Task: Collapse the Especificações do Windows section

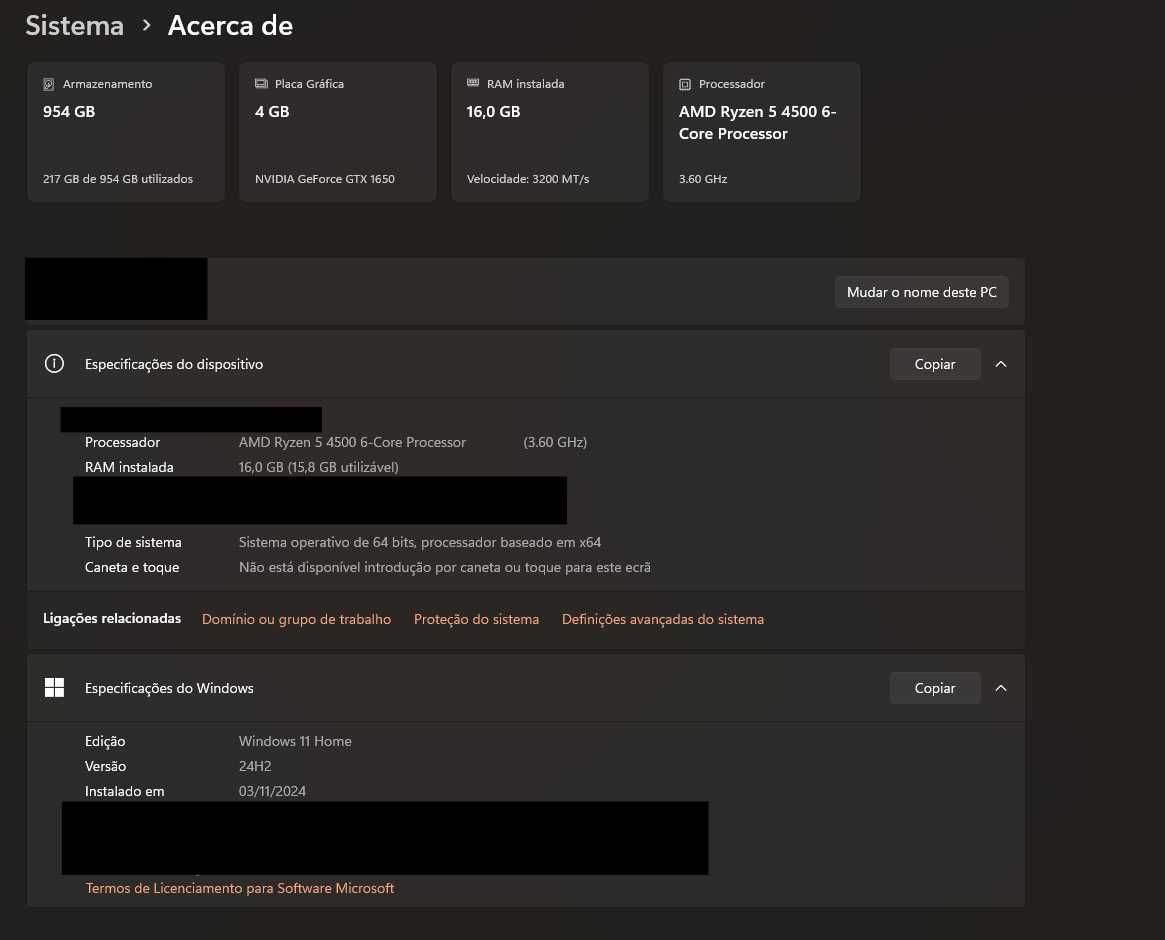Action: coord(1001,688)
